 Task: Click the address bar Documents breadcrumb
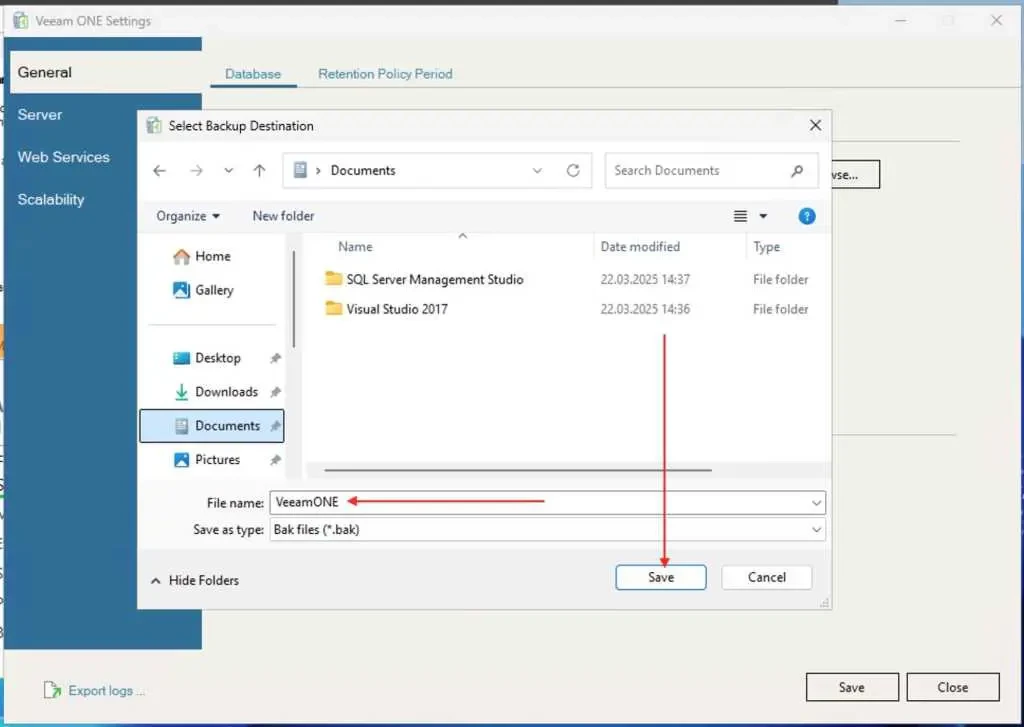pos(363,170)
